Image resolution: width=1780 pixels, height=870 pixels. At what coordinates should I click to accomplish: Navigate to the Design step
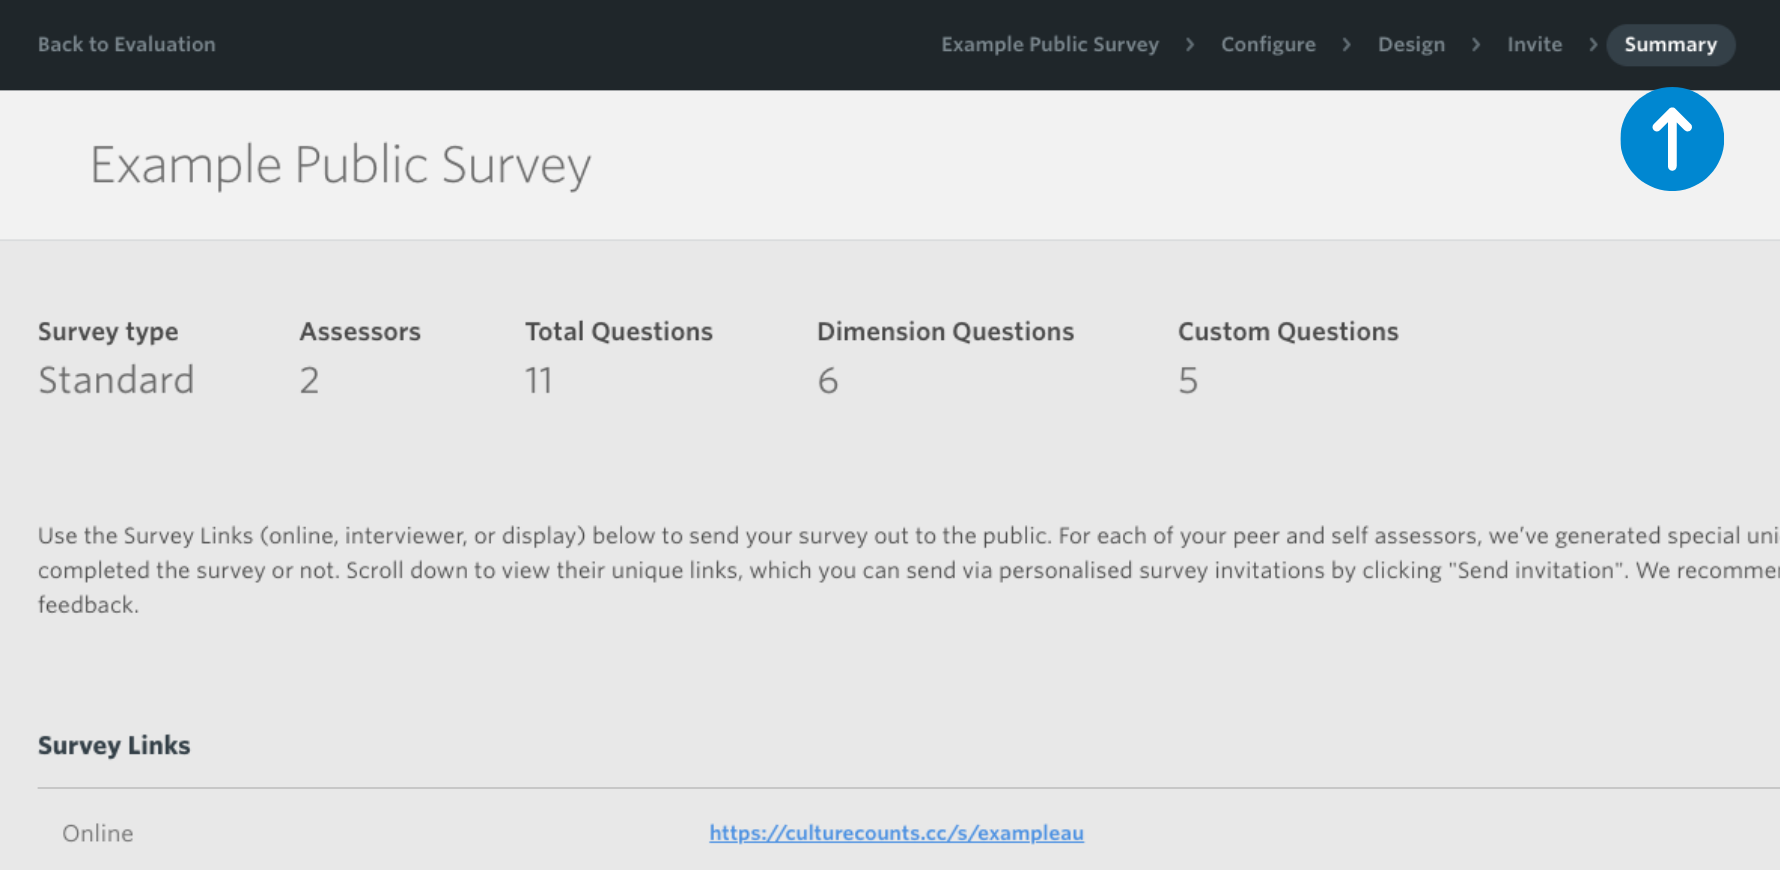[x=1410, y=45]
